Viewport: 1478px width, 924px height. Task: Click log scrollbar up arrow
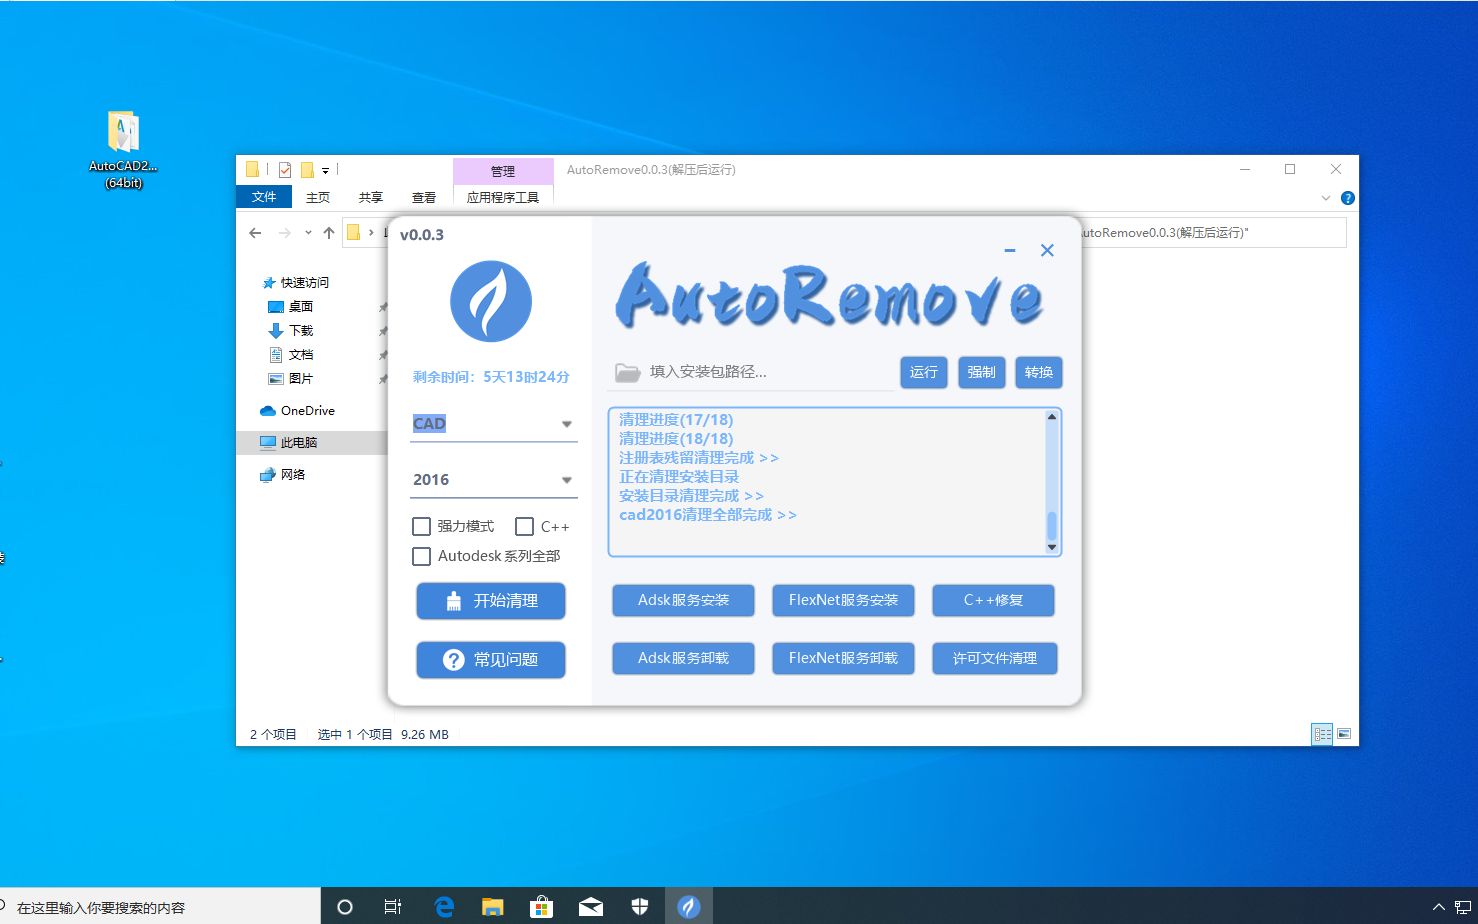tap(1051, 416)
